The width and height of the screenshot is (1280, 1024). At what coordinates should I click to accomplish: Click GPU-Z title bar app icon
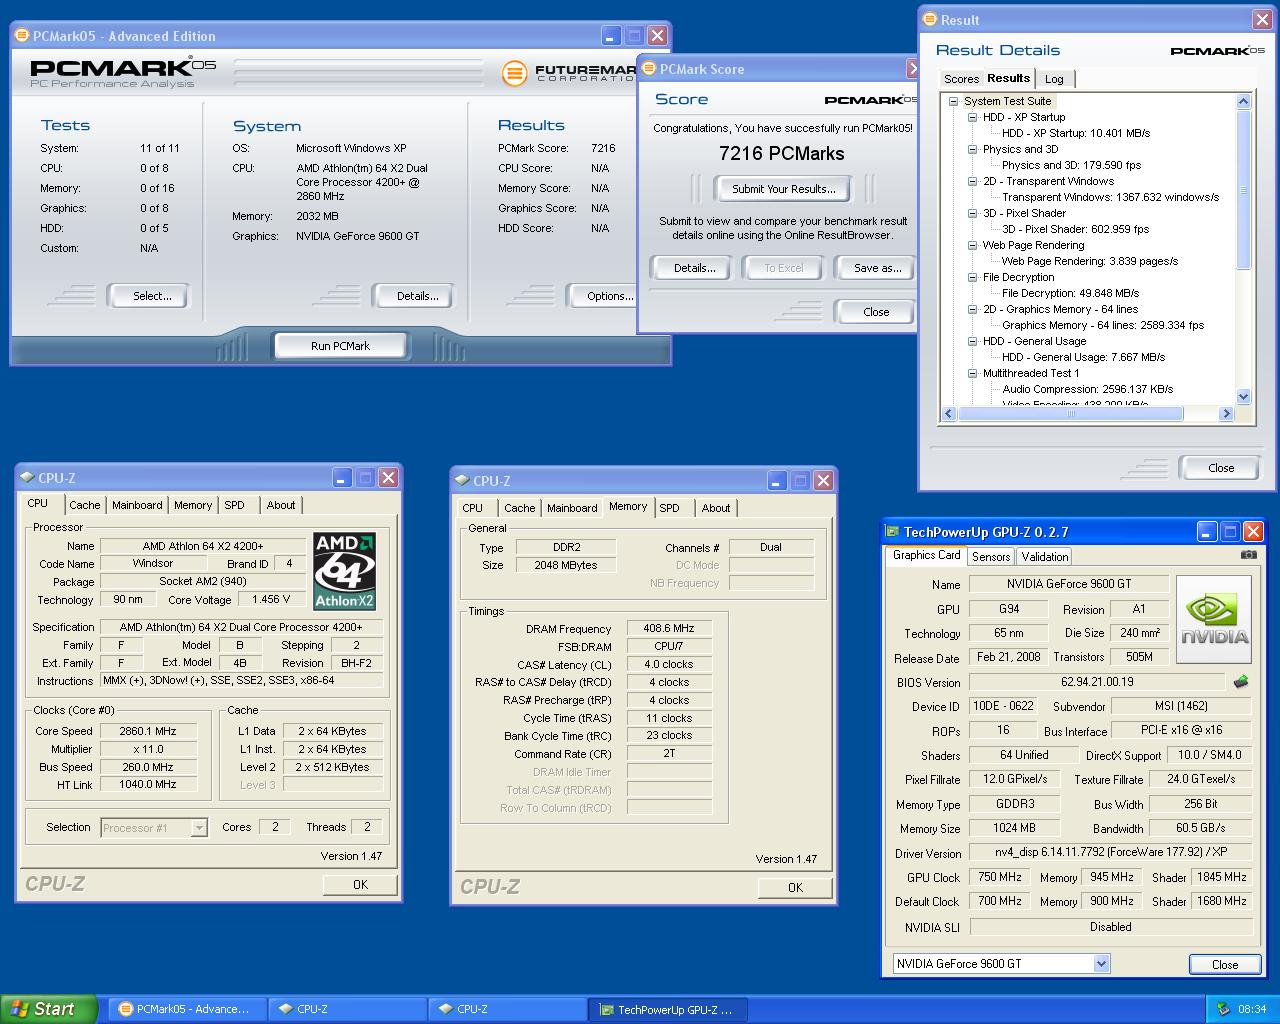tap(892, 532)
